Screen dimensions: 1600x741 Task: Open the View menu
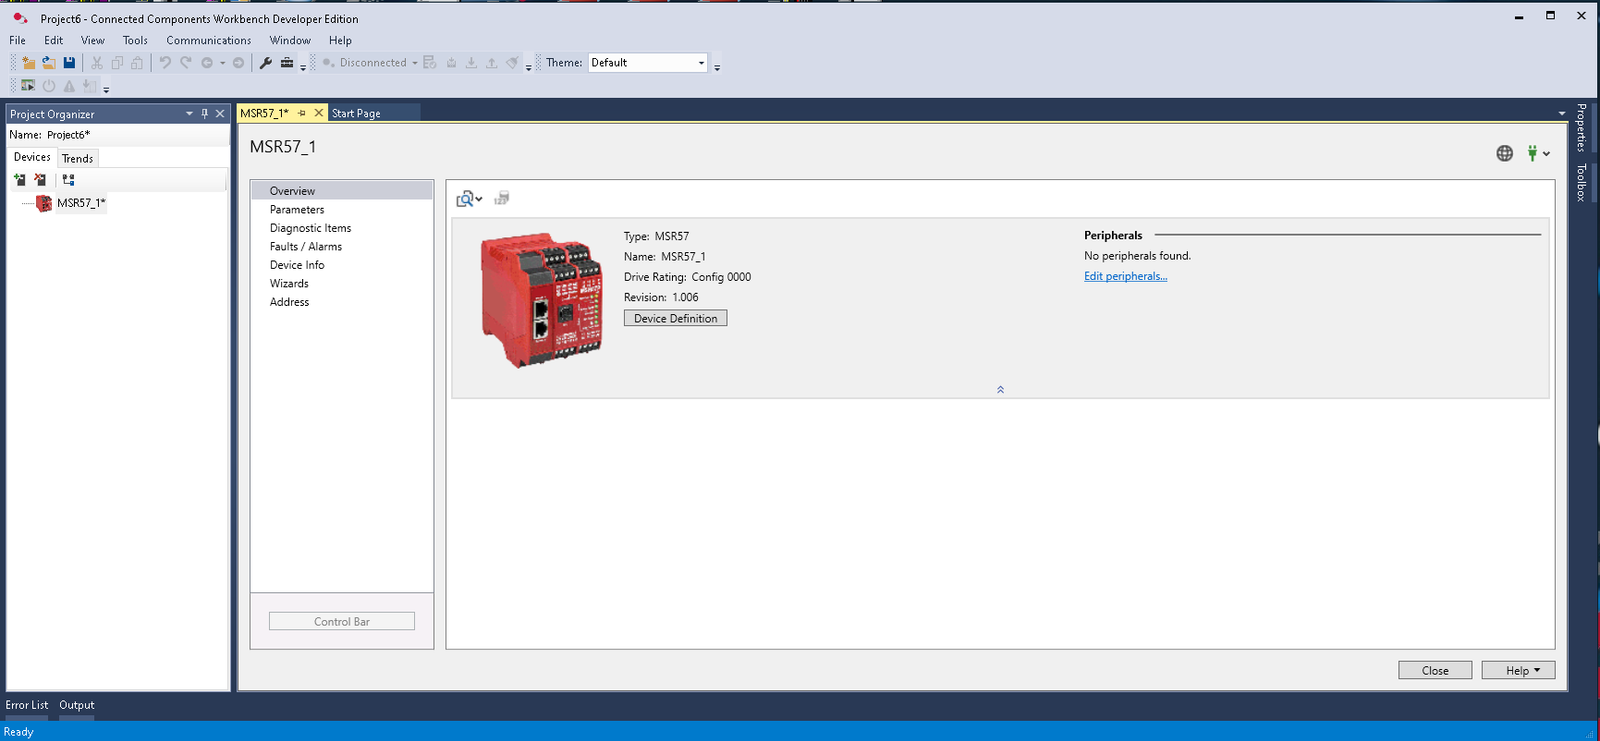[x=93, y=40]
